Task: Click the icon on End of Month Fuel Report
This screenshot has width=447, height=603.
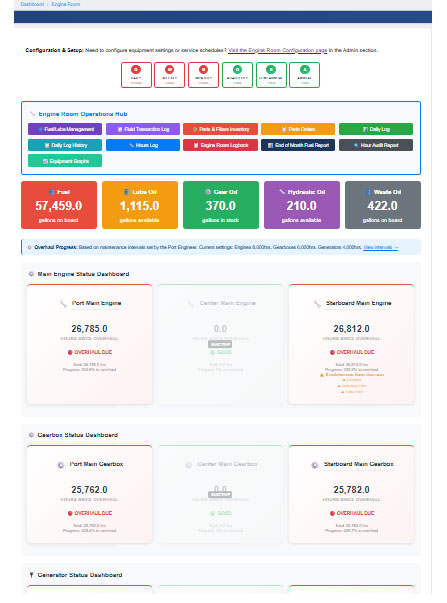Action: (270, 145)
